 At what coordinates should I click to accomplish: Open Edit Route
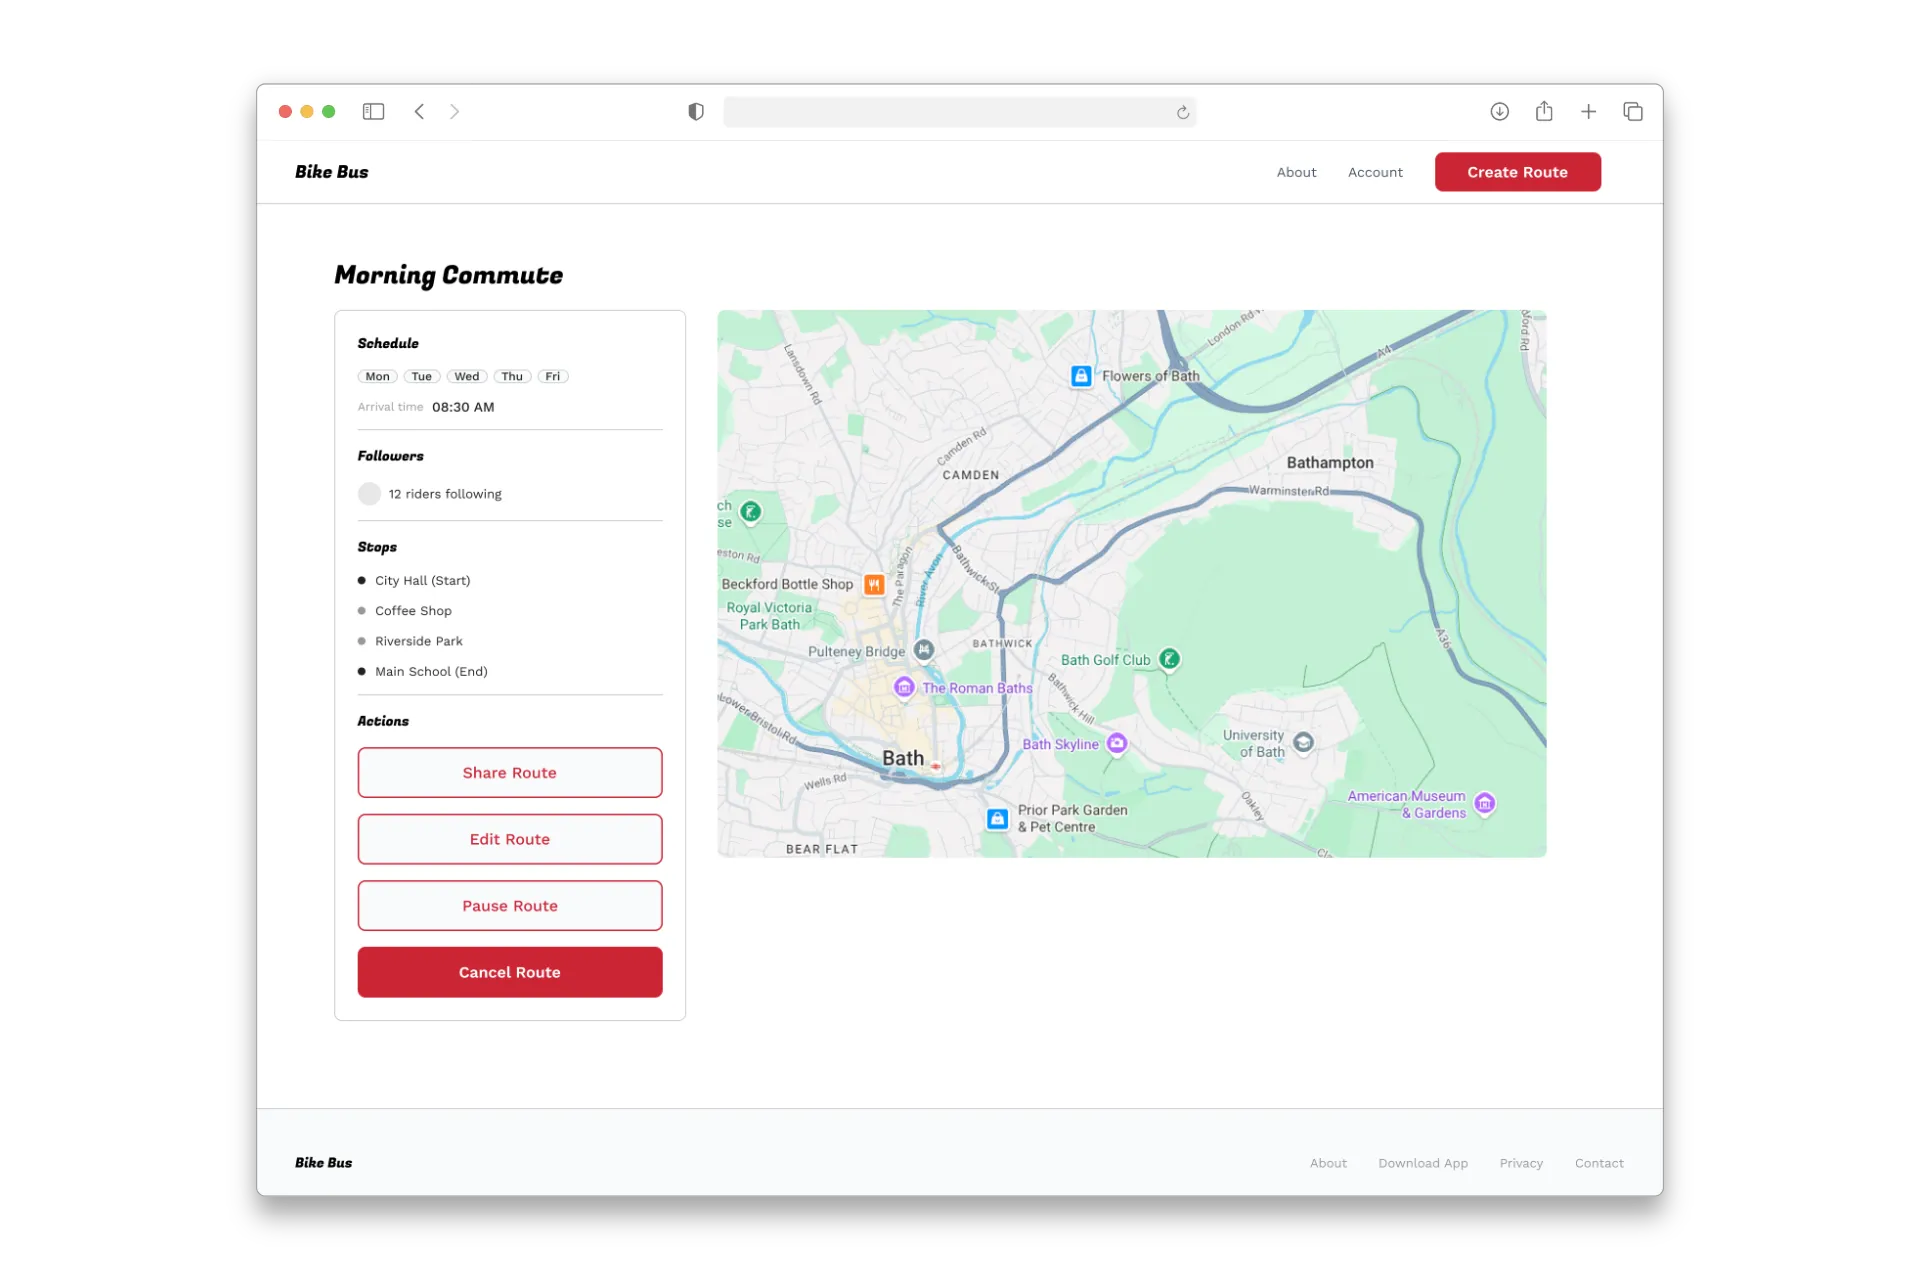point(510,839)
